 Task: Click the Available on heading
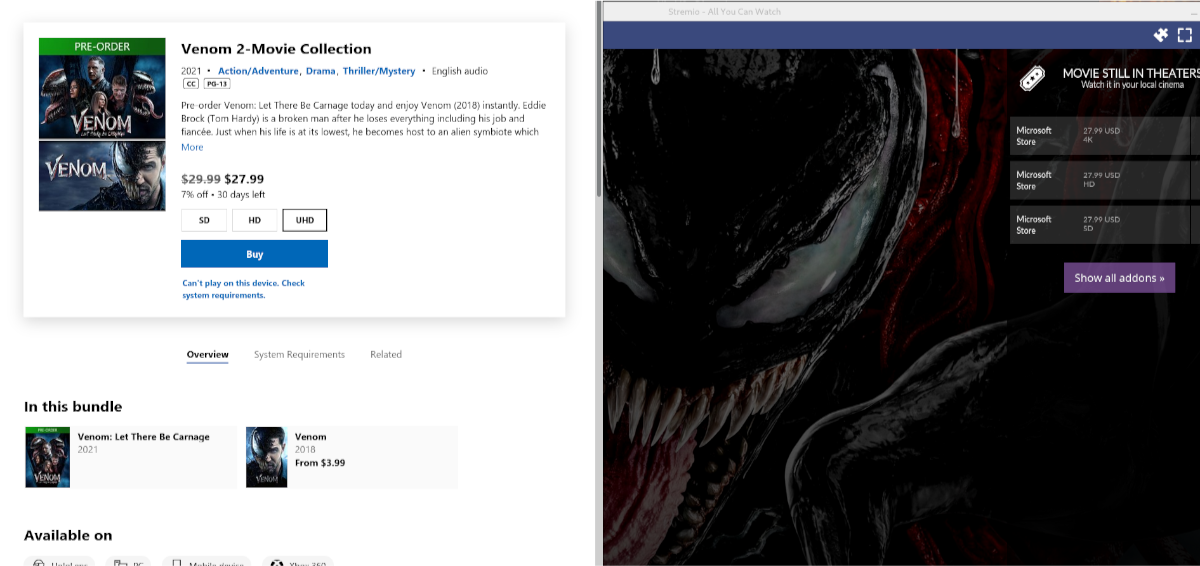(x=68, y=536)
